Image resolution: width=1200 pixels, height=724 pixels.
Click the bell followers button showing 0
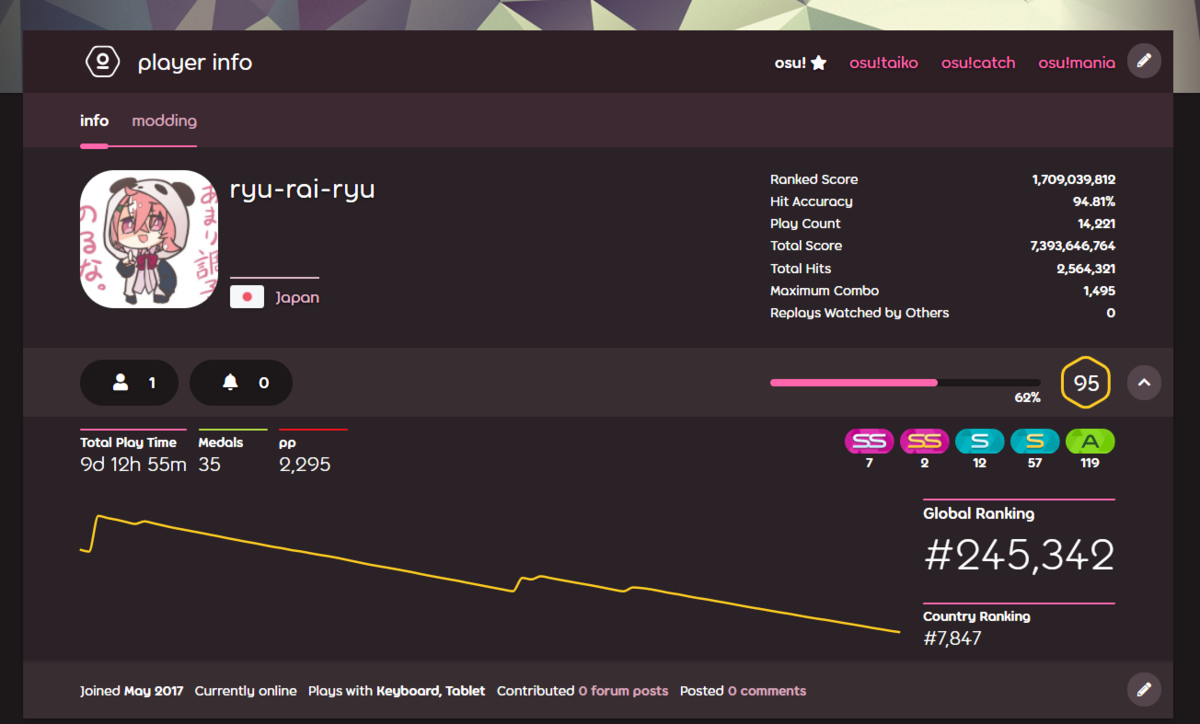click(241, 383)
